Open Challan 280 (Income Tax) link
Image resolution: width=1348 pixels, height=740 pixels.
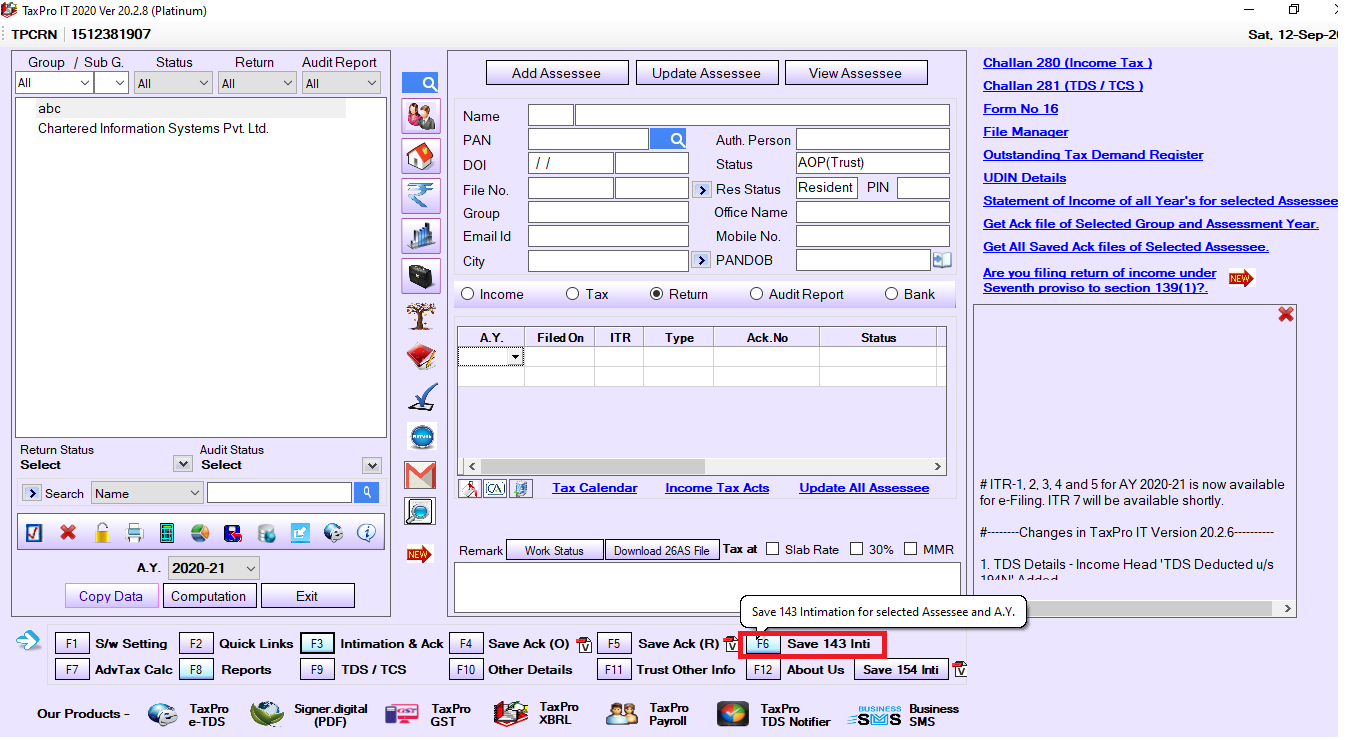[x=1068, y=63]
